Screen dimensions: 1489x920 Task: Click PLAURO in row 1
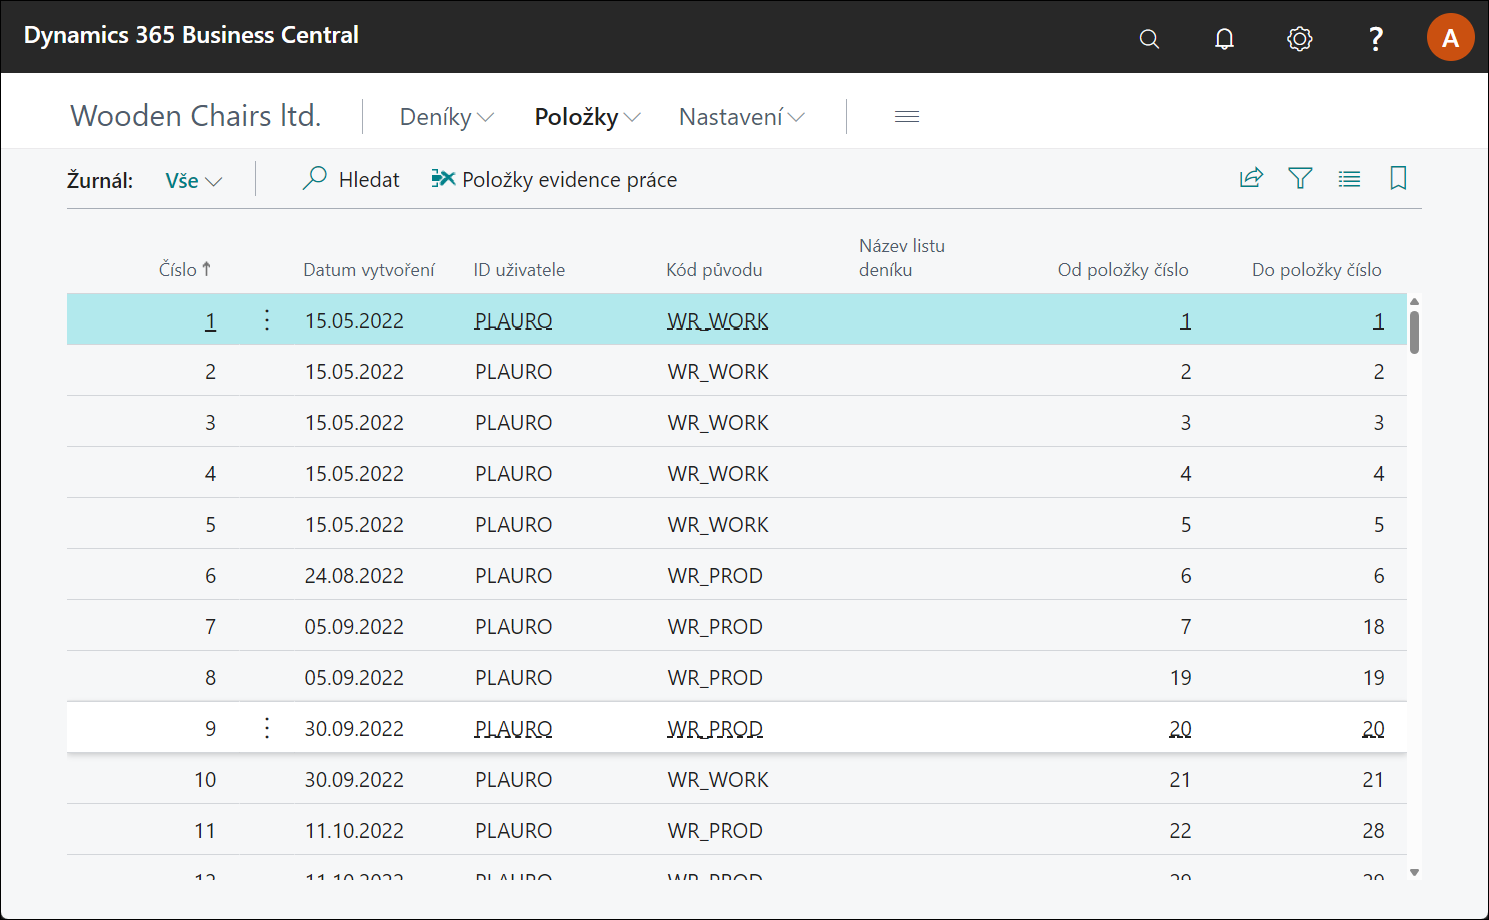click(513, 321)
